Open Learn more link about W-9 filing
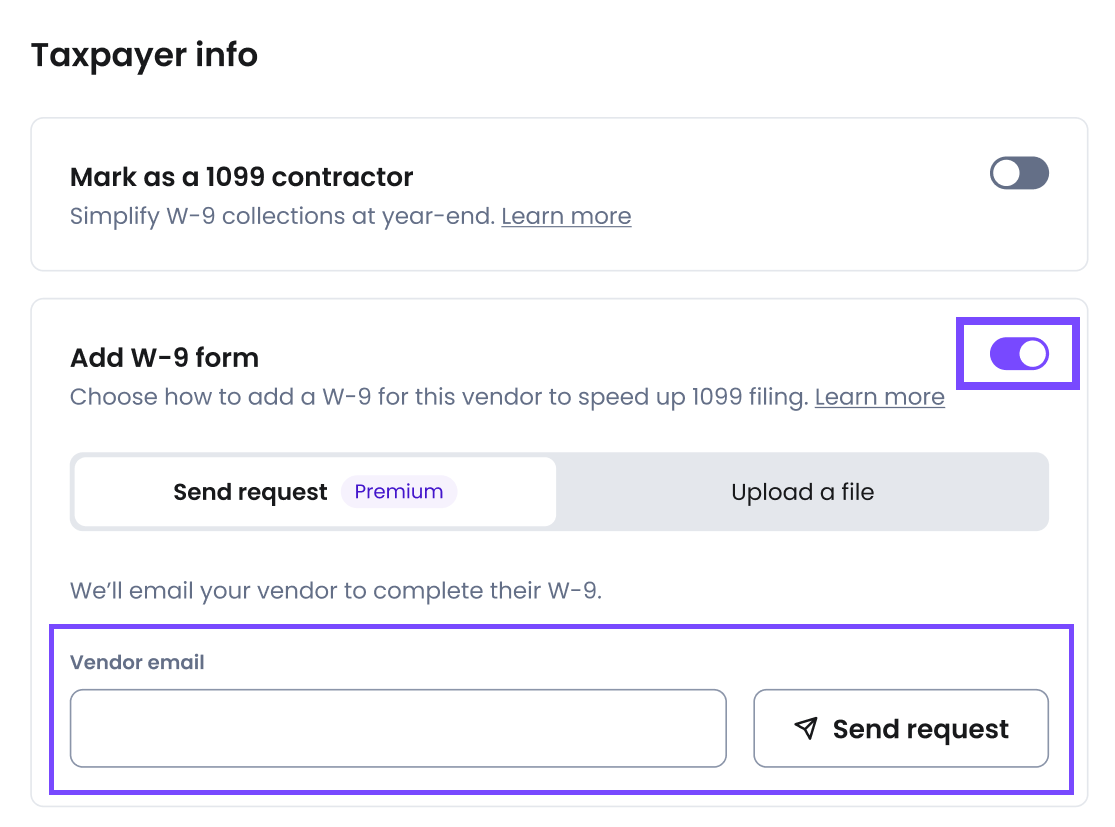Viewport: 1115px width, 827px height. (879, 397)
